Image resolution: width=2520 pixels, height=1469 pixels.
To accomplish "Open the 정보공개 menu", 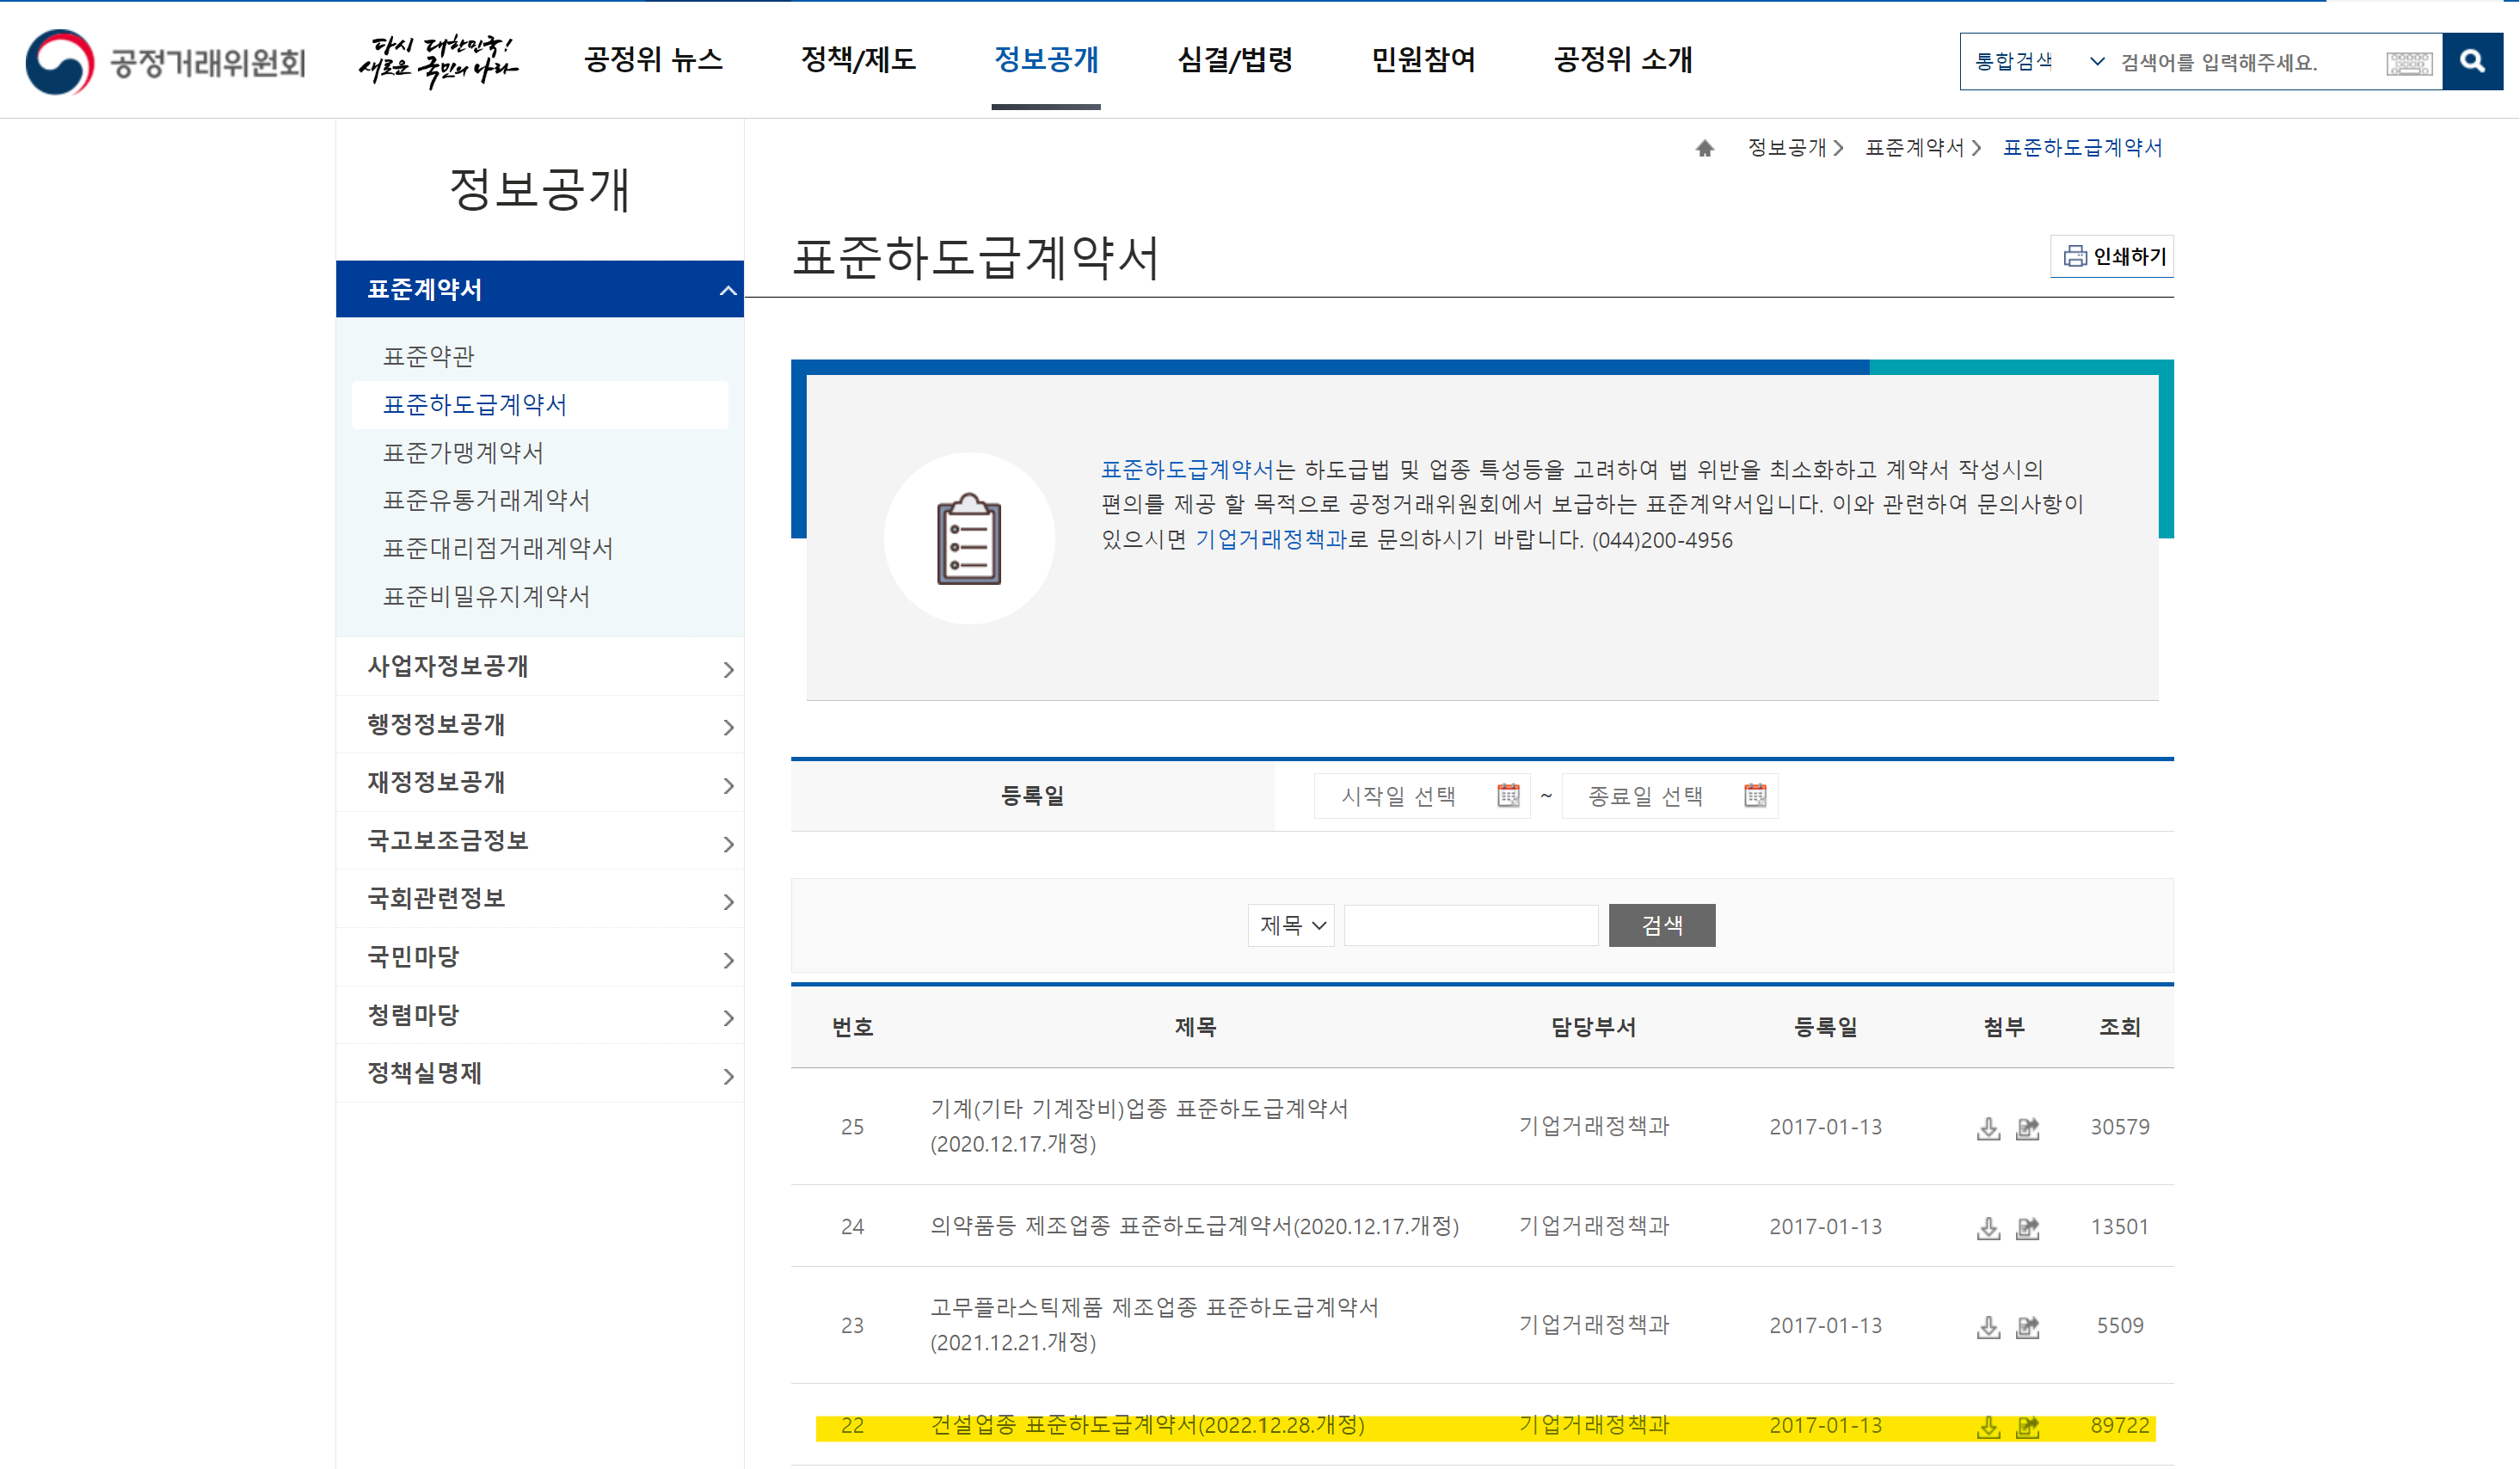I will (1046, 60).
